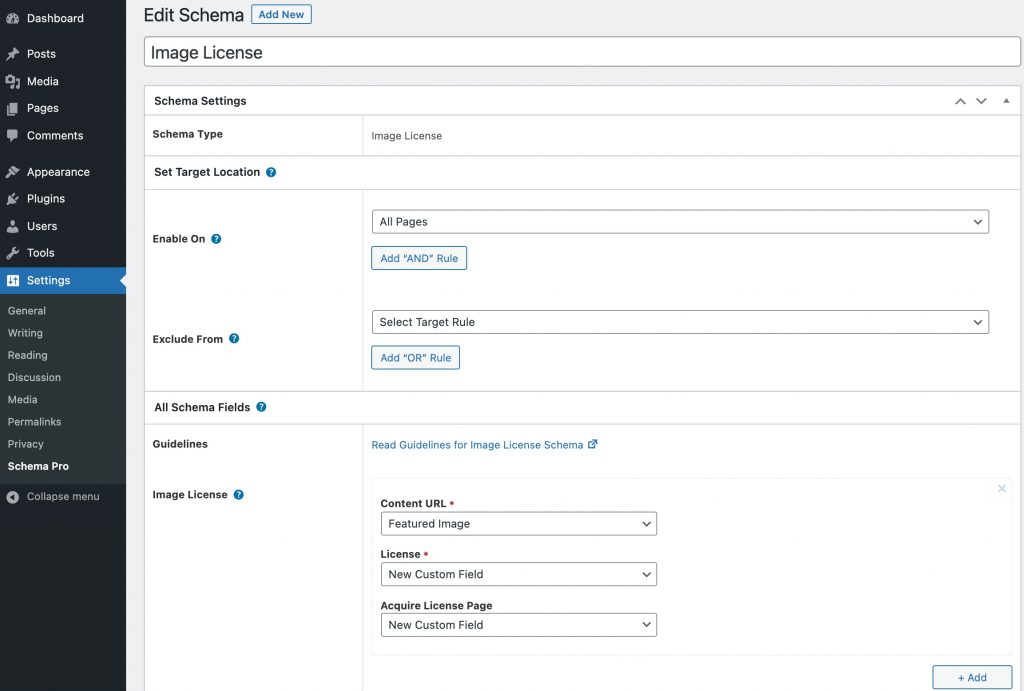Screen dimensions: 1024x691
Task: Click the schema title input field
Action: [x=580, y=53]
